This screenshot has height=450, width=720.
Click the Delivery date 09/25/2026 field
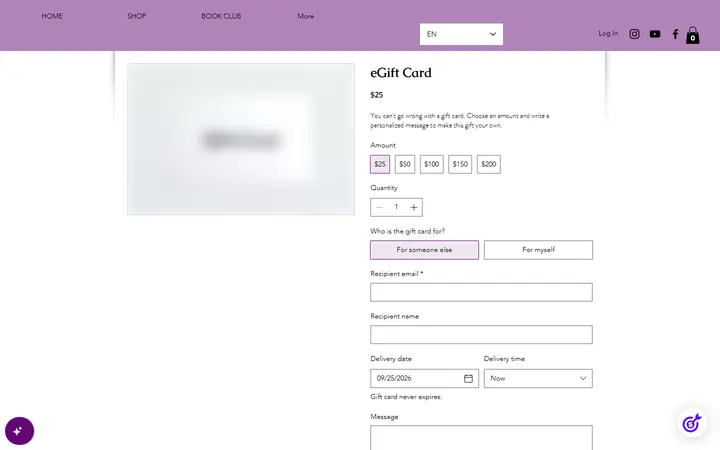424,378
